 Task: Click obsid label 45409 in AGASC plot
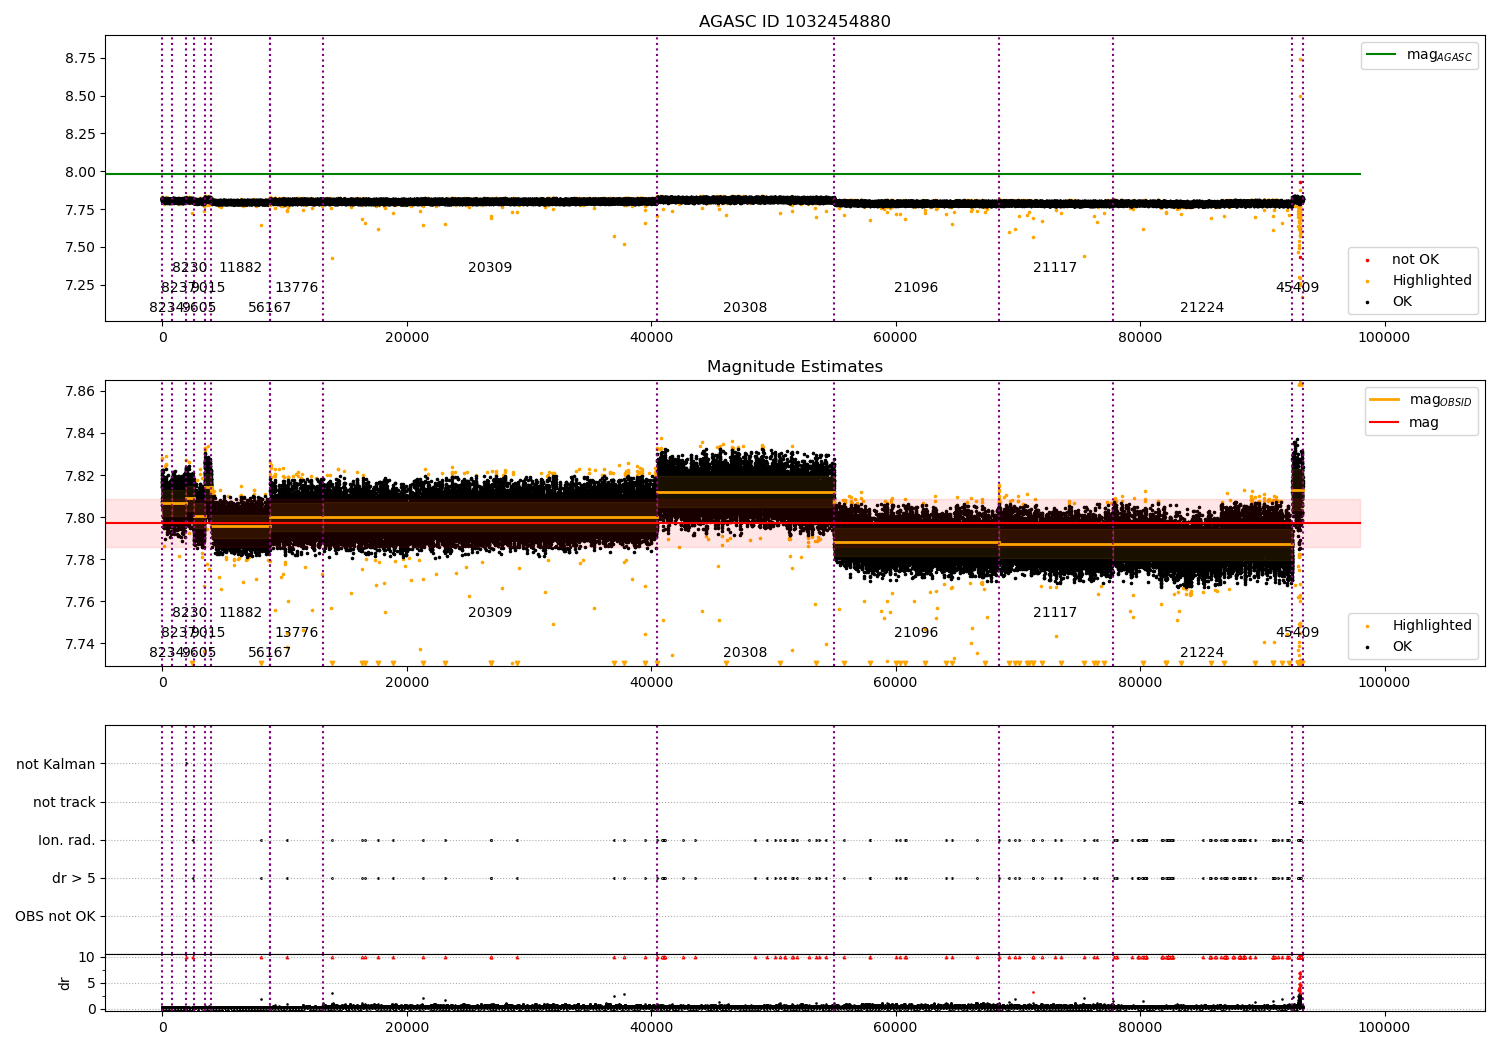pyautogui.click(x=1297, y=288)
